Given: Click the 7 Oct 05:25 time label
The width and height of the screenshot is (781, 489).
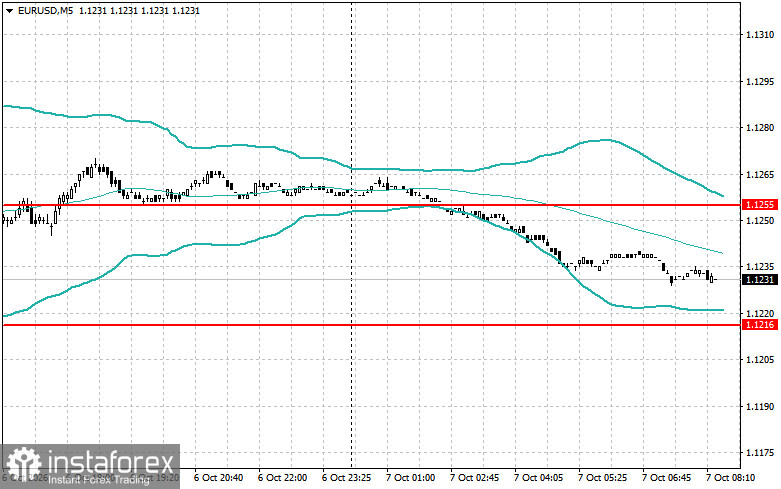Looking at the screenshot, I should pos(602,478).
